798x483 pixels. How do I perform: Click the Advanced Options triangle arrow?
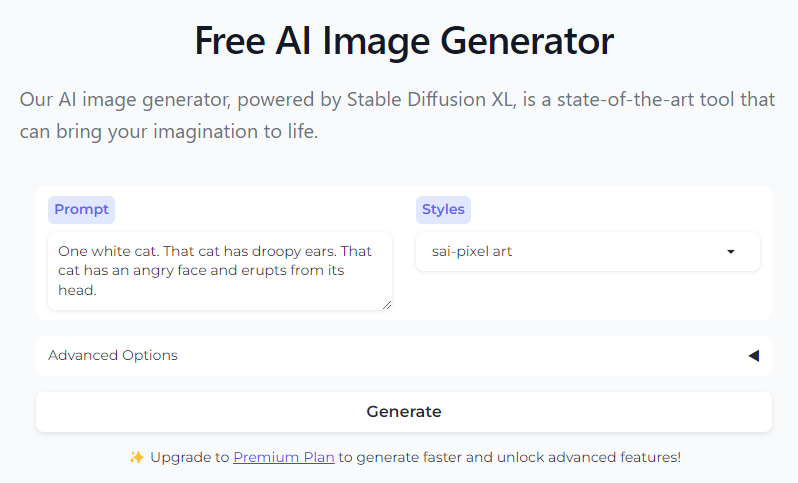point(753,355)
